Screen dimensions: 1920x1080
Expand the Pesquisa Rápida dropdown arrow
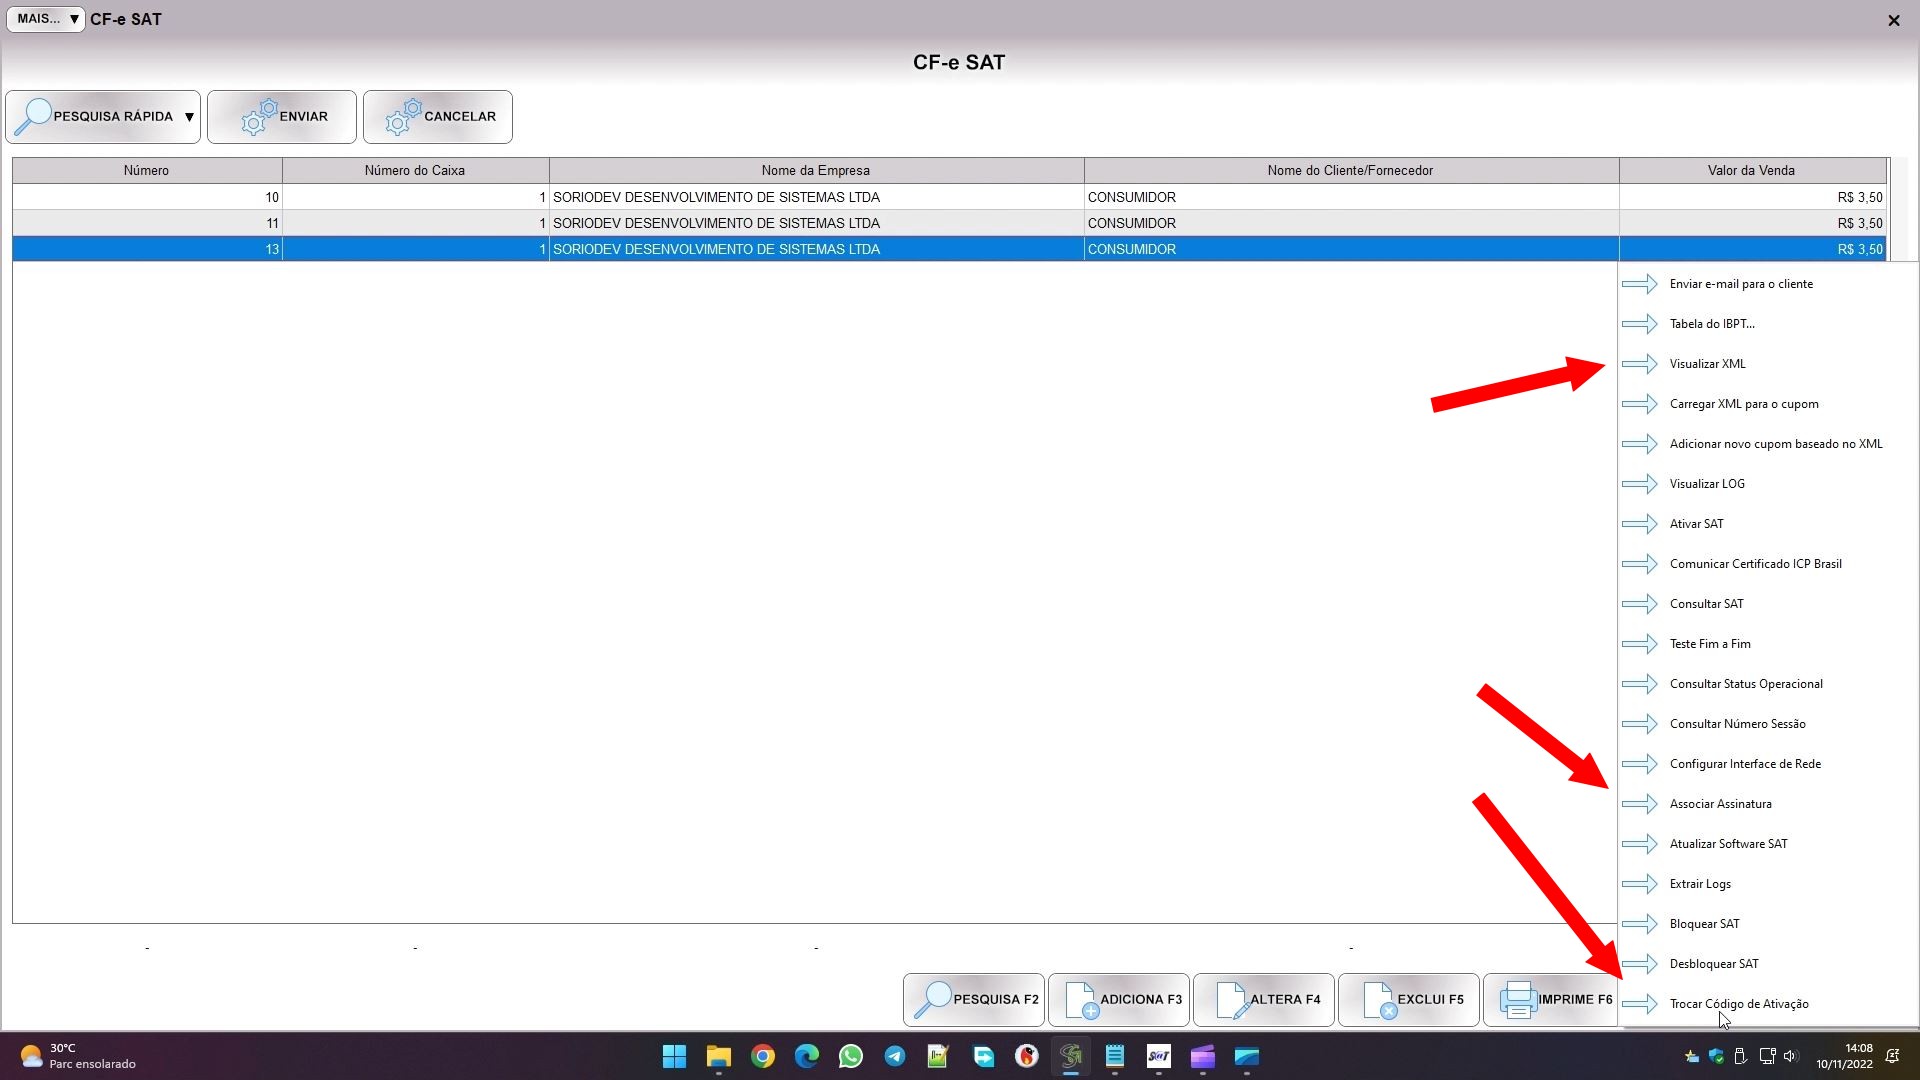pyautogui.click(x=189, y=117)
